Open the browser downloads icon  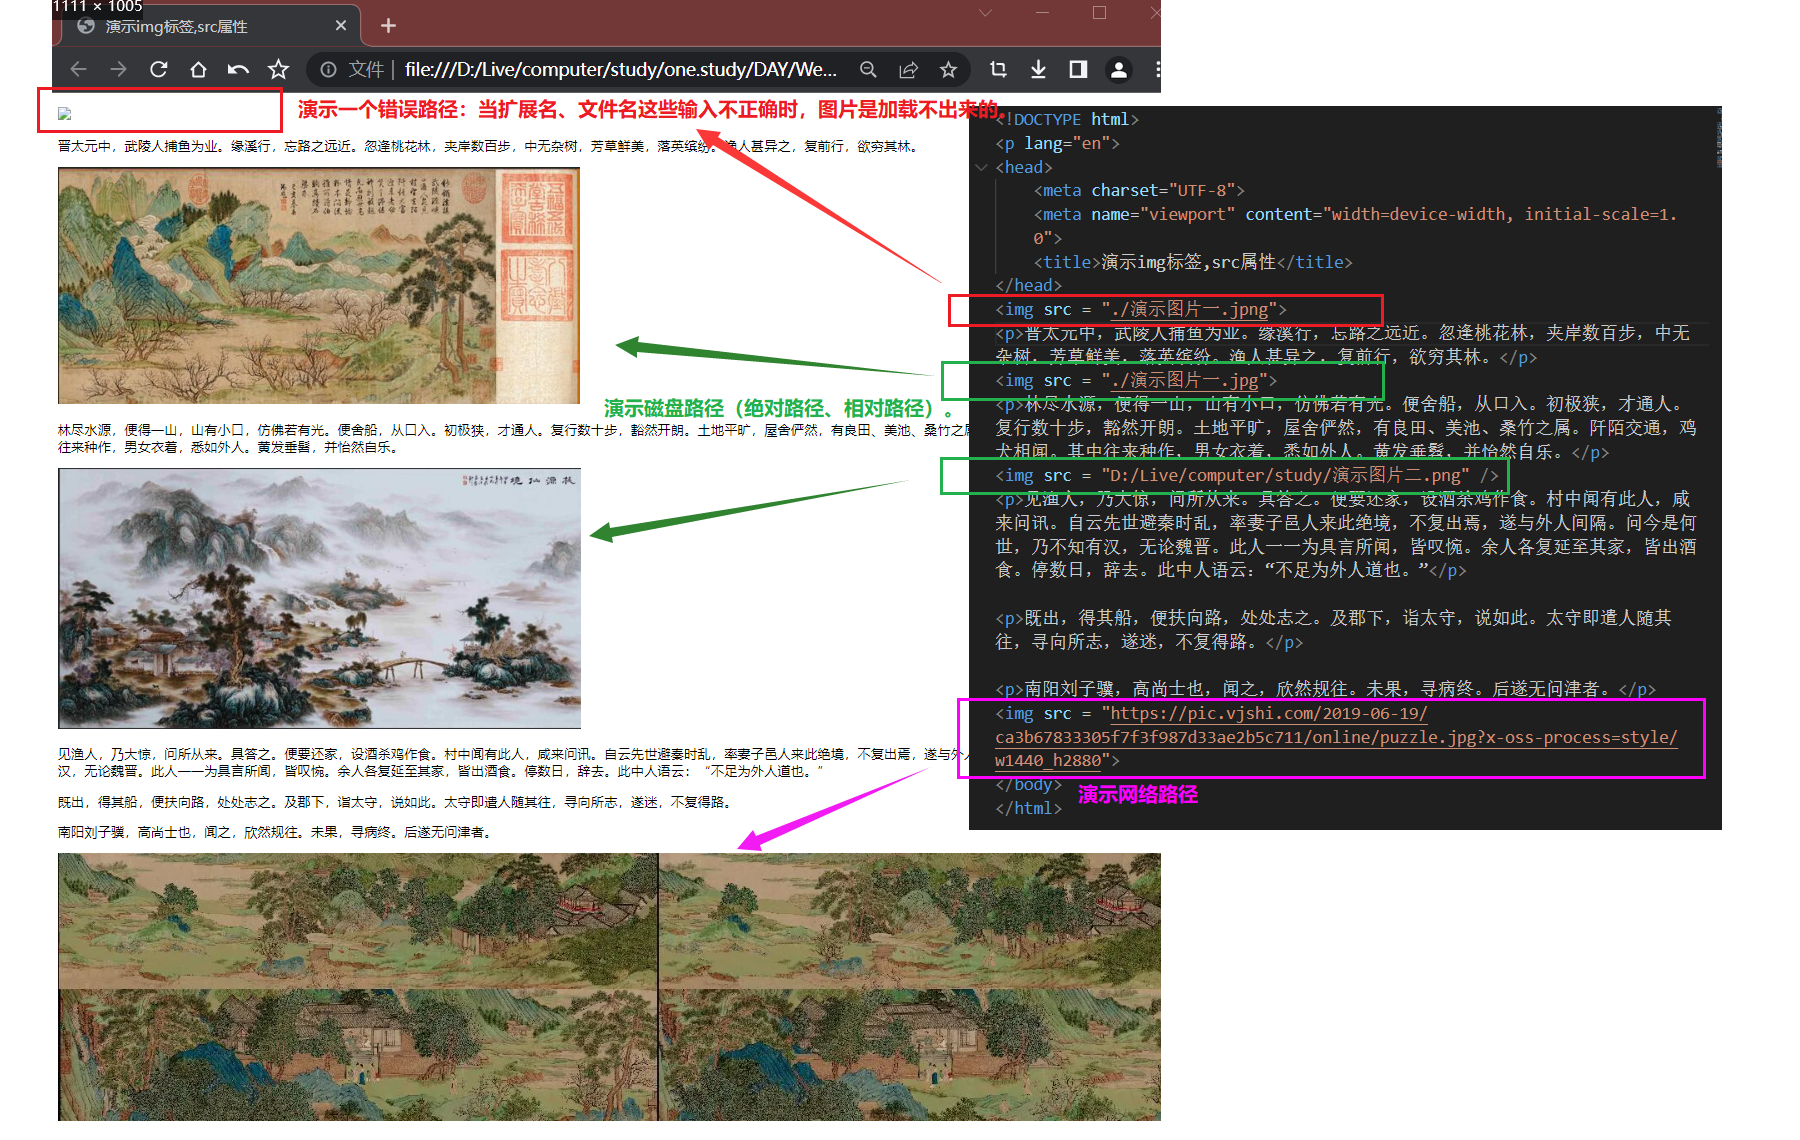point(1038,69)
